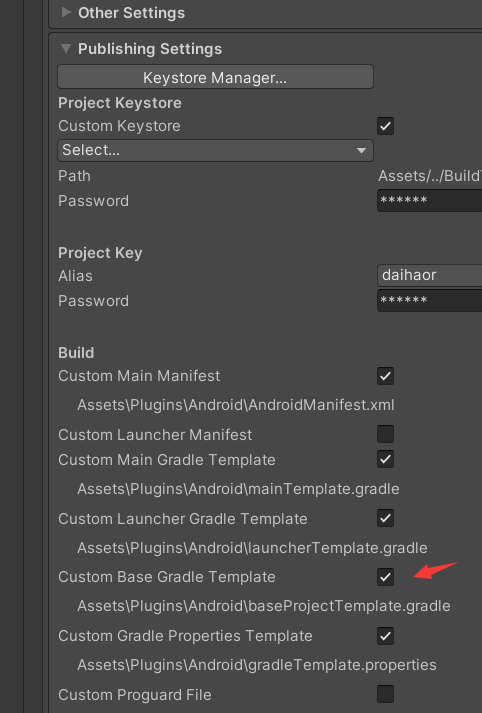This screenshot has height=713, width=482.
Task: Click the gradleTemplate.properties path
Action: click(x=257, y=665)
